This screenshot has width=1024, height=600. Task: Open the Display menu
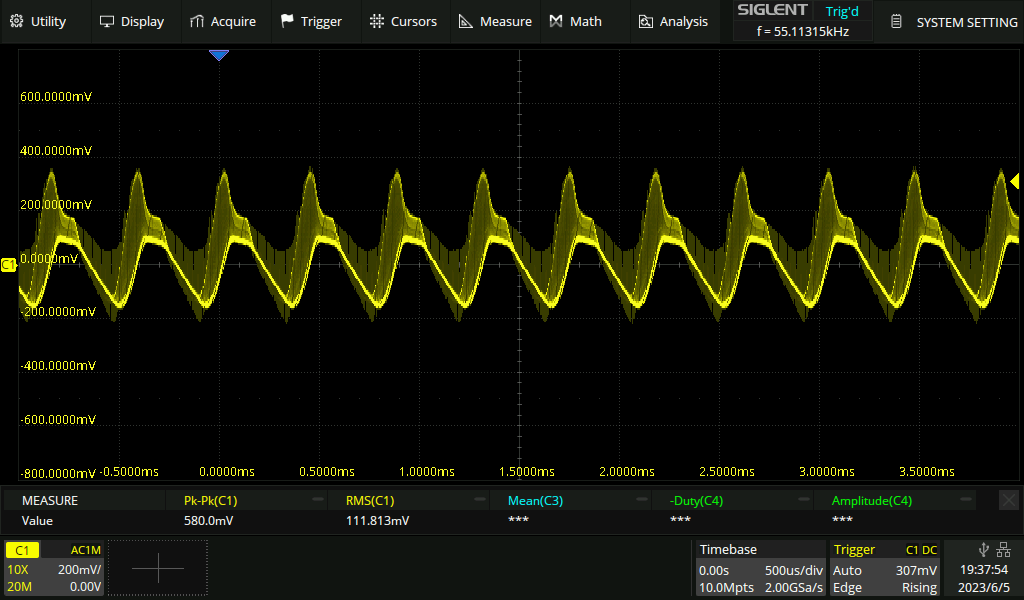tap(132, 21)
